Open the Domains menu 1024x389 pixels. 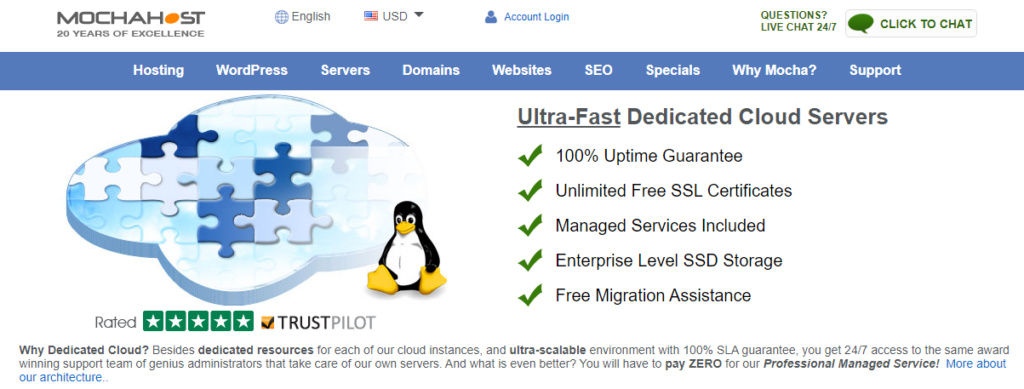coord(431,70)
